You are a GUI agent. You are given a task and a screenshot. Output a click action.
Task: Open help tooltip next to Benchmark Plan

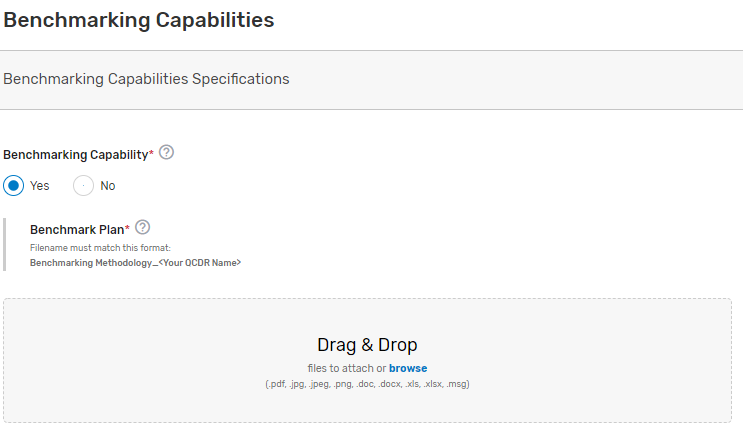point(142,227)
